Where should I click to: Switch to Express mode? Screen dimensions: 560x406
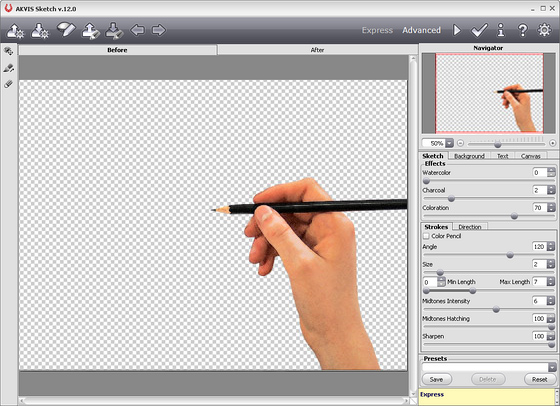pyautogui.click(x=377, y=30)
